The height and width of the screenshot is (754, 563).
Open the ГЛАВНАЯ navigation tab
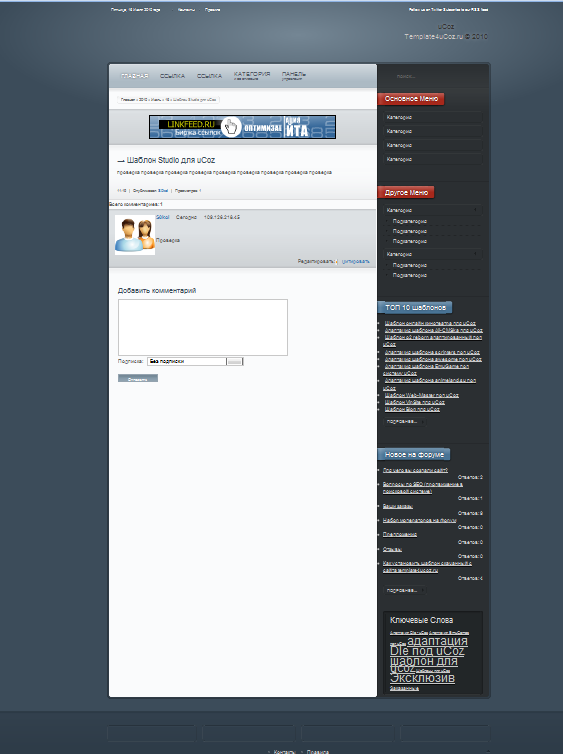coord(135,76)
